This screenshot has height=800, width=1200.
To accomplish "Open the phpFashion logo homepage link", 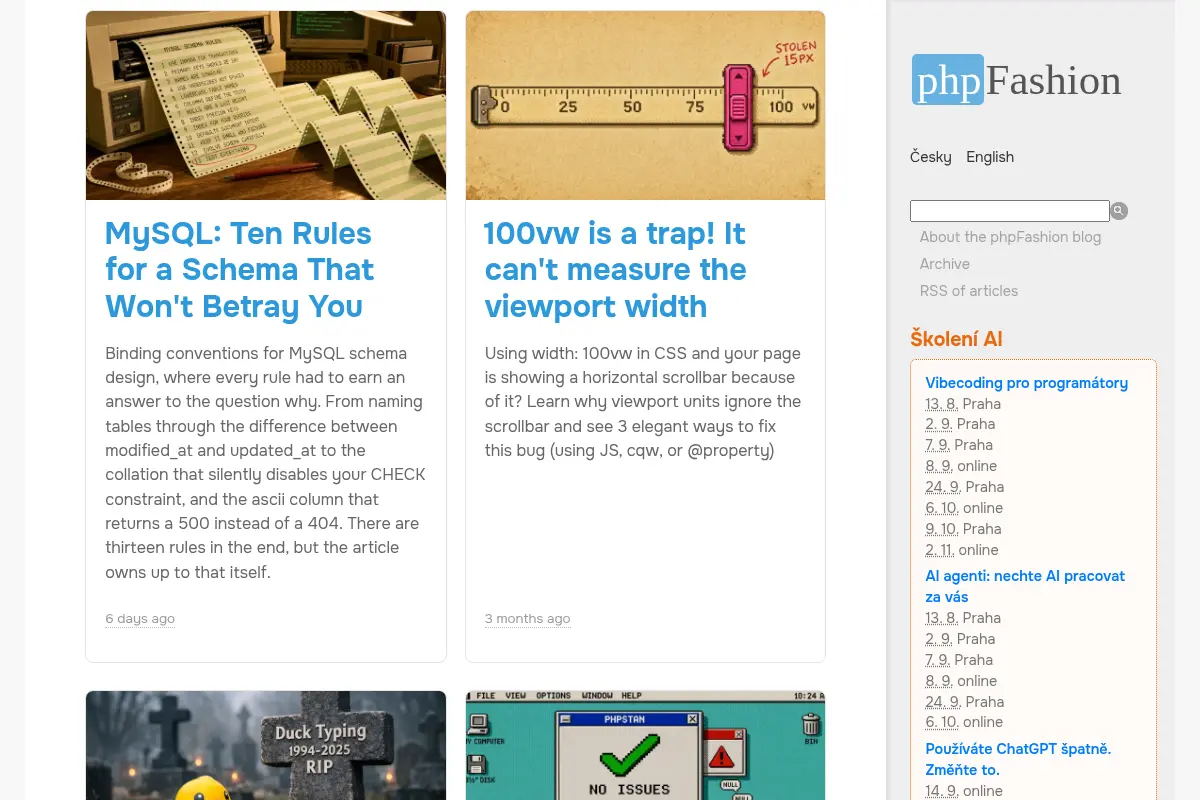I will [x=1016, y=80].
